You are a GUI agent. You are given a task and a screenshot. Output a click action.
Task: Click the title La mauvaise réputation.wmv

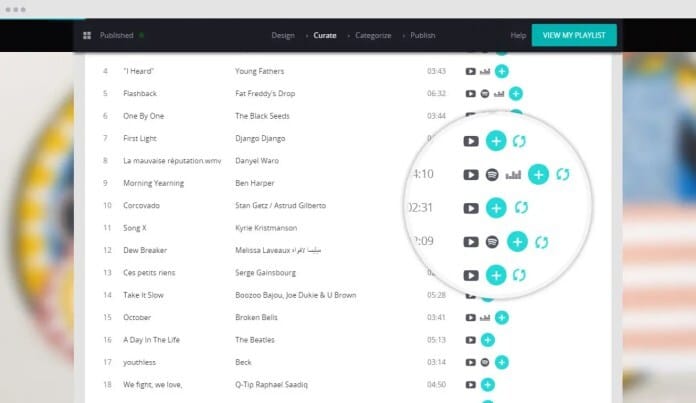point(172,161)
